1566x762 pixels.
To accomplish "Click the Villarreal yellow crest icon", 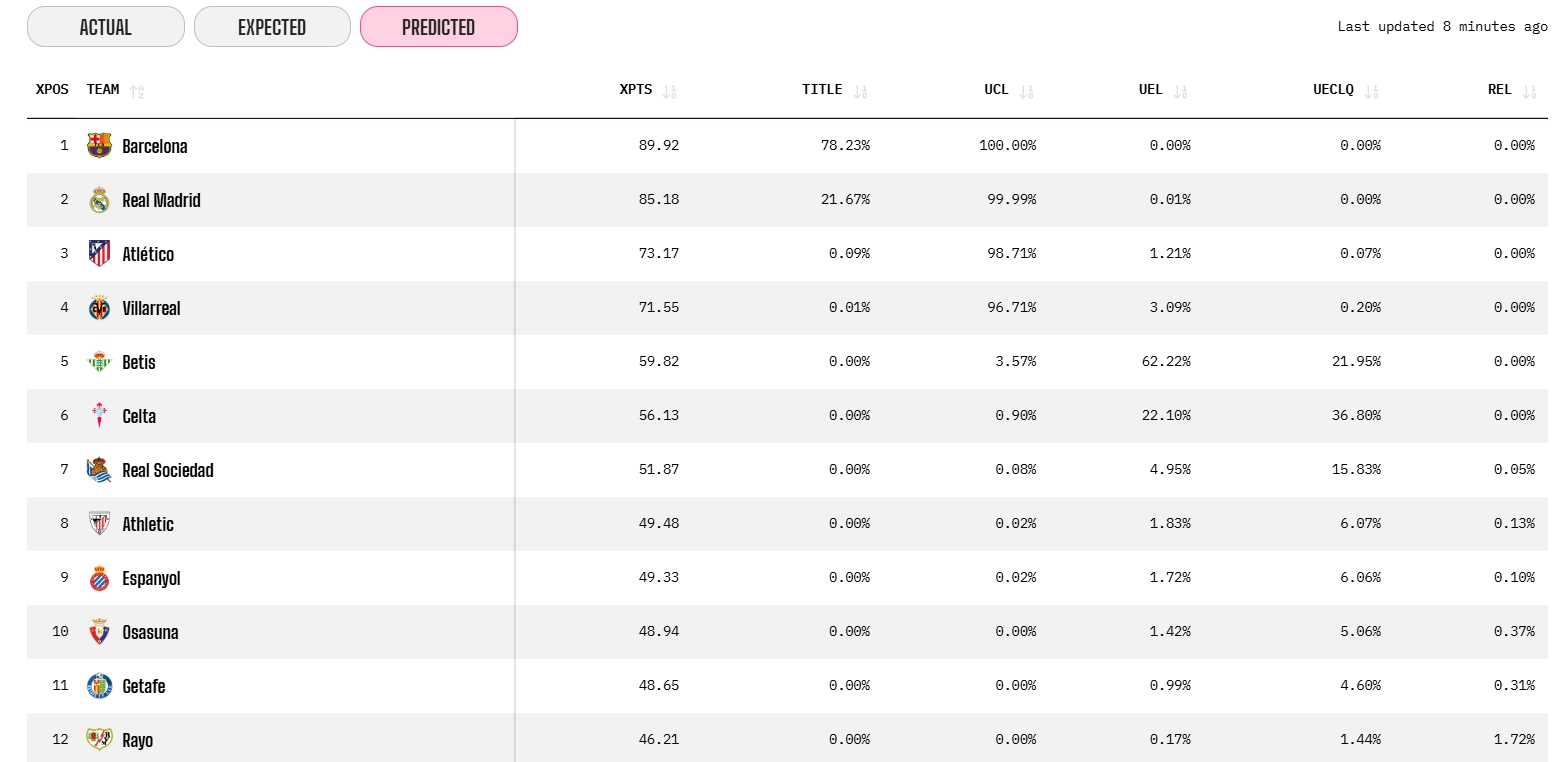I will pos(99,308).
